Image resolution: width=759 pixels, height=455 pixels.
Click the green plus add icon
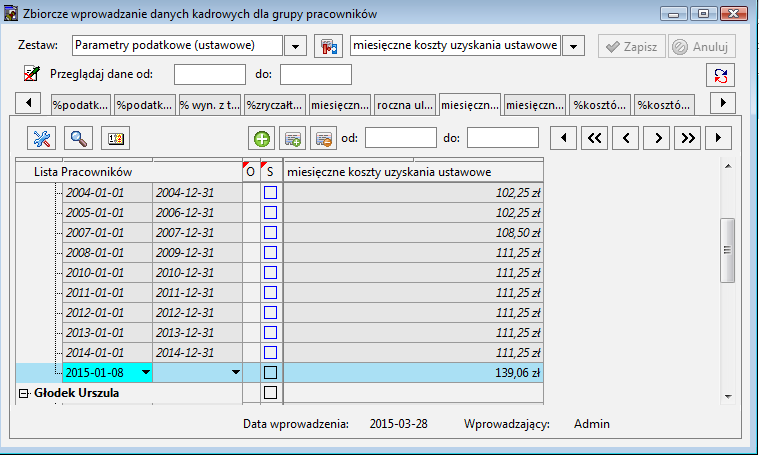[261, 139]
